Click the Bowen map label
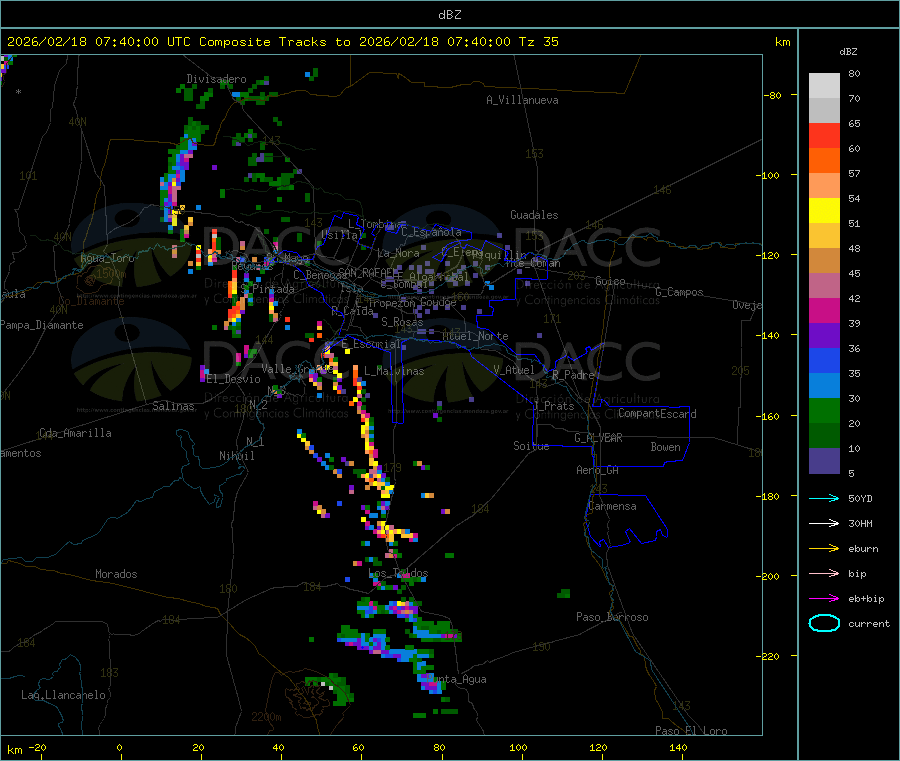Image resolution: width=900 pixels, height=761 pixels. [665, 448]
